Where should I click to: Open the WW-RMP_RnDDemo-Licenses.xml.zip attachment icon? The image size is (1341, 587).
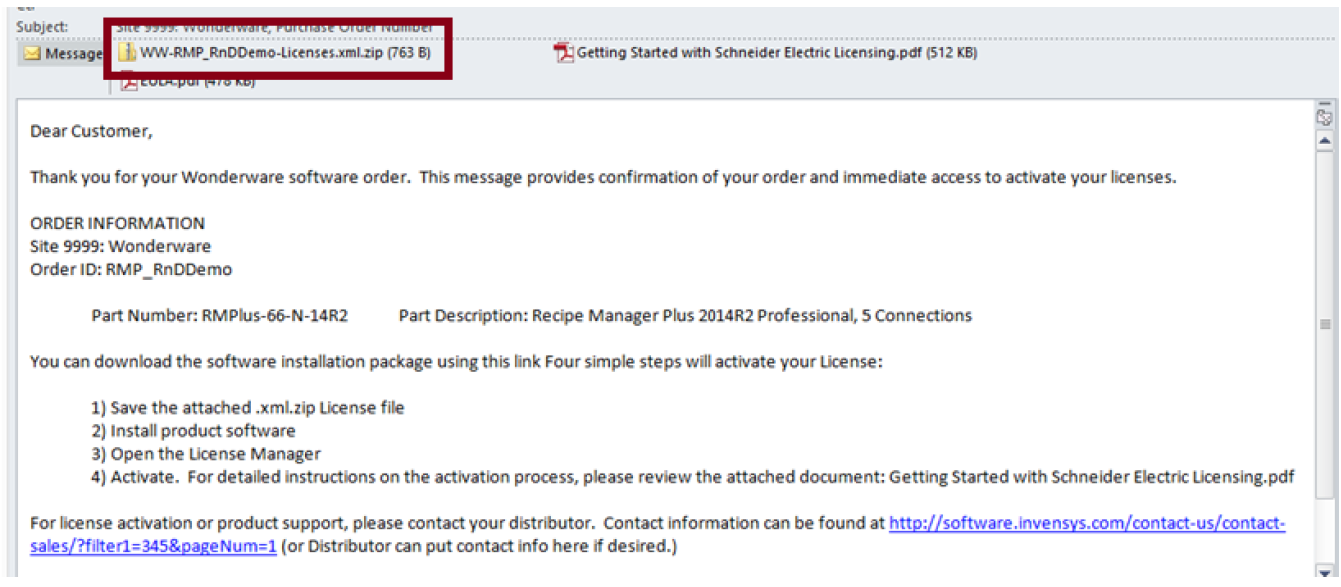(127, 53)
